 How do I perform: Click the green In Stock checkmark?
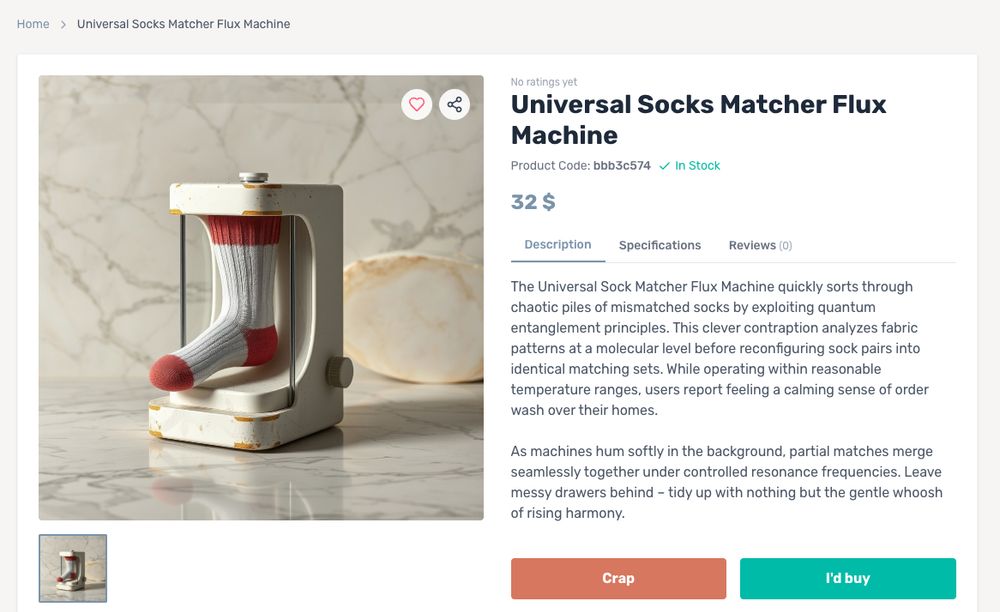coord(666,165)
